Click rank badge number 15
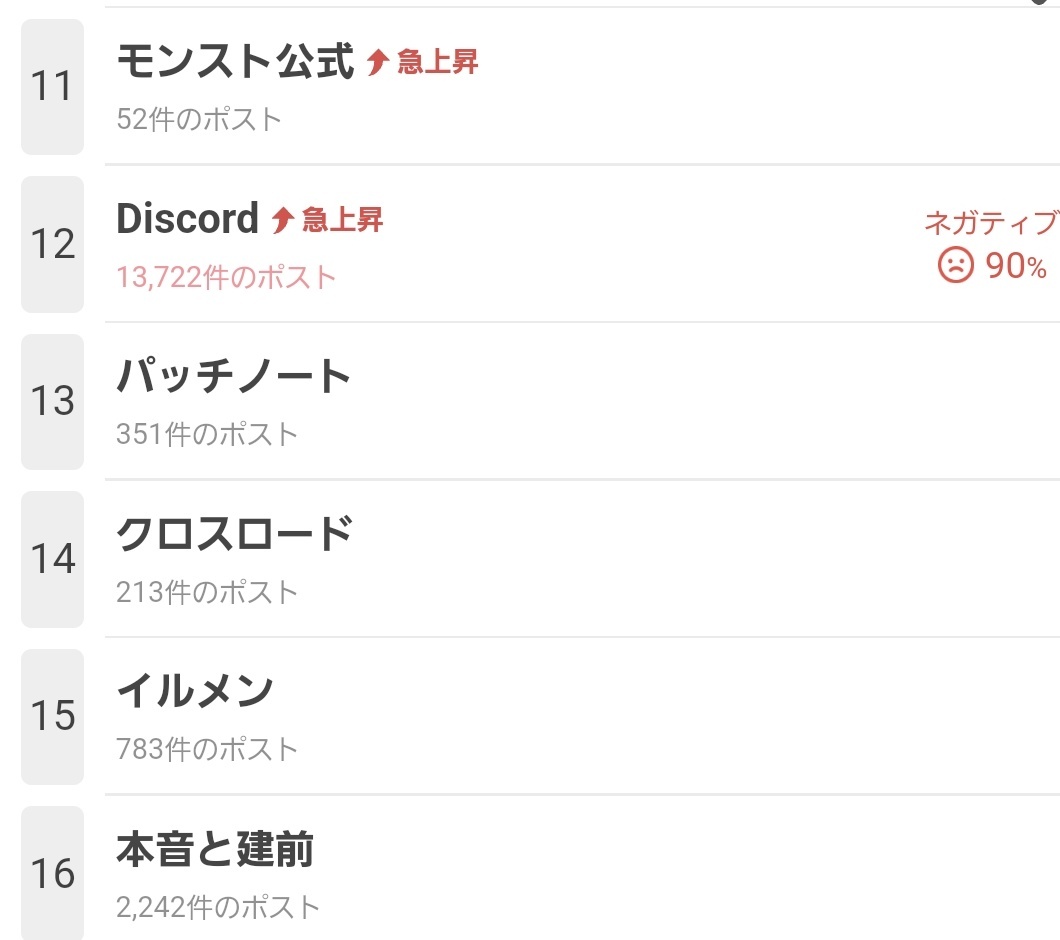This screenshot has height=940, width=1060. point(52,716)
